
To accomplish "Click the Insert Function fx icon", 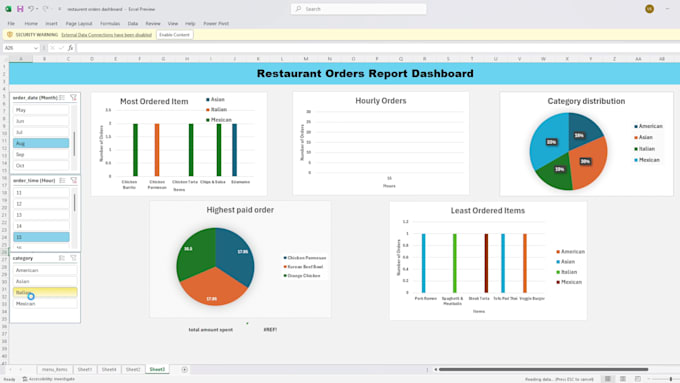I will (70, 48).
